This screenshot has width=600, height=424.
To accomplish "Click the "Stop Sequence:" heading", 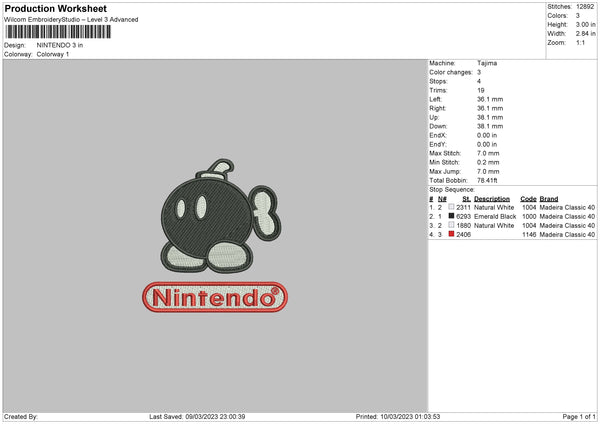I will pos(452,189).
